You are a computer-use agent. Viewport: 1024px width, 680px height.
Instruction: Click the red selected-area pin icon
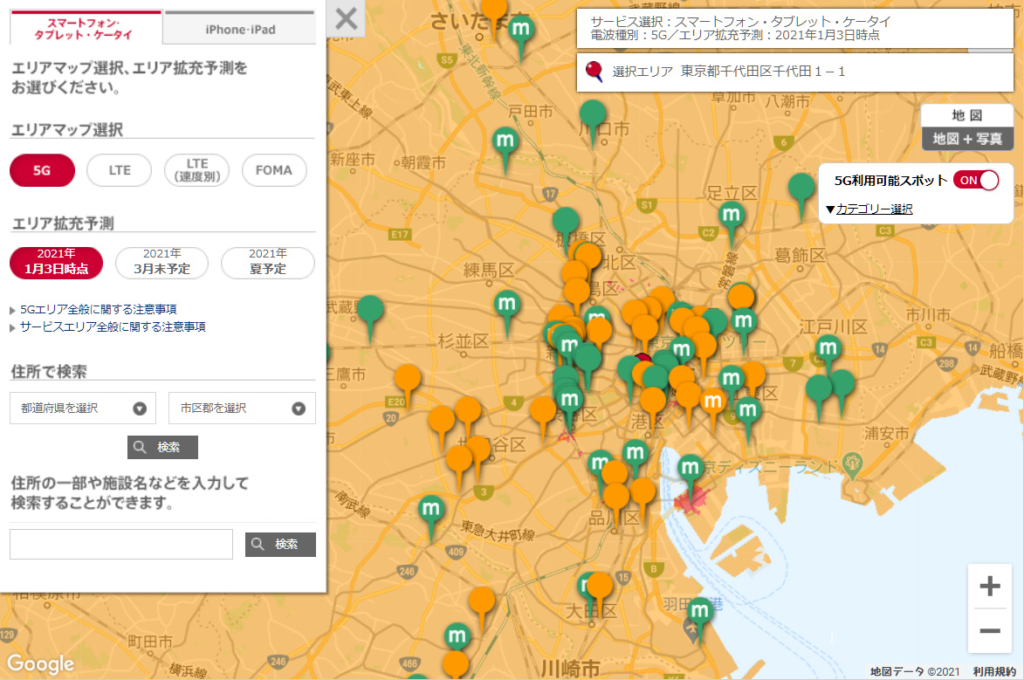(x=594, y=71)
